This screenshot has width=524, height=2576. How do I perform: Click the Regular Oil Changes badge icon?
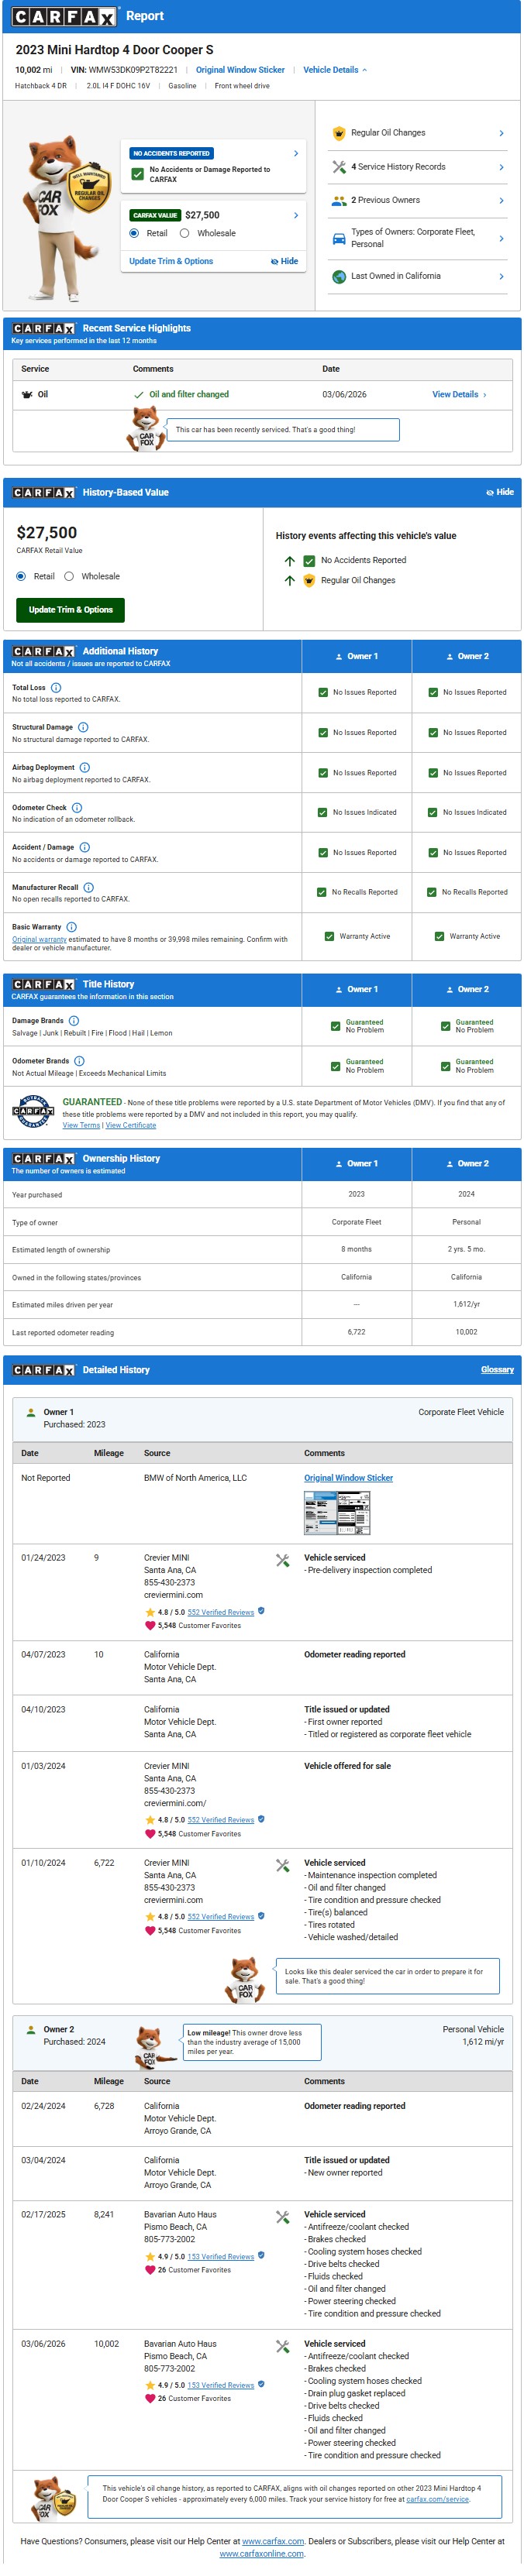pos(339,133)
